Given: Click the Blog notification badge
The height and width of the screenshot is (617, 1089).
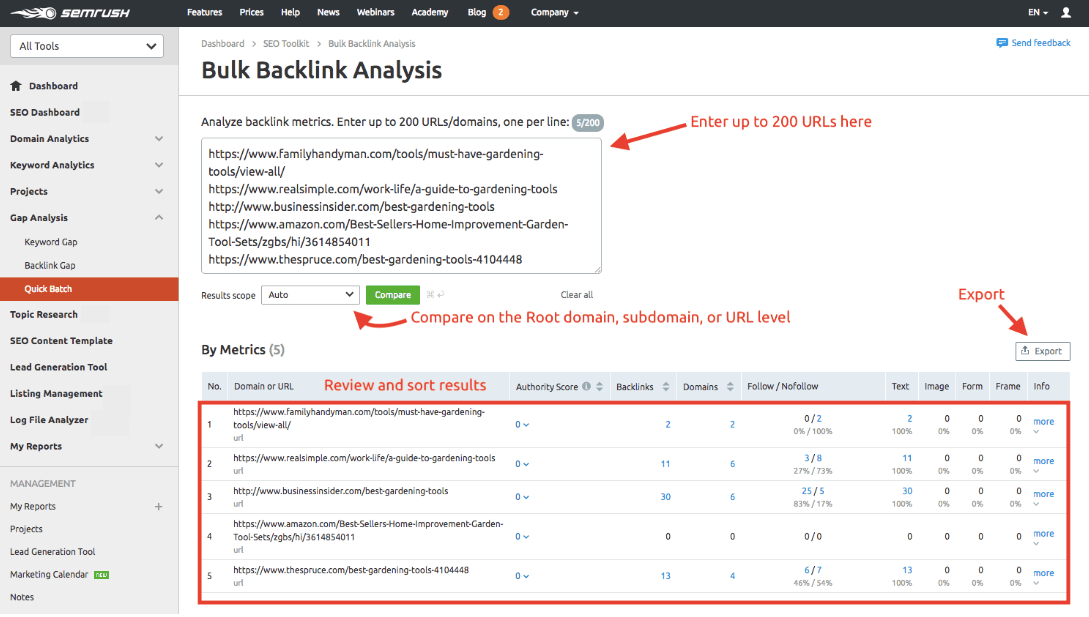Looking at the screenshot, I should pyautogui.click(x=499, y=12).
